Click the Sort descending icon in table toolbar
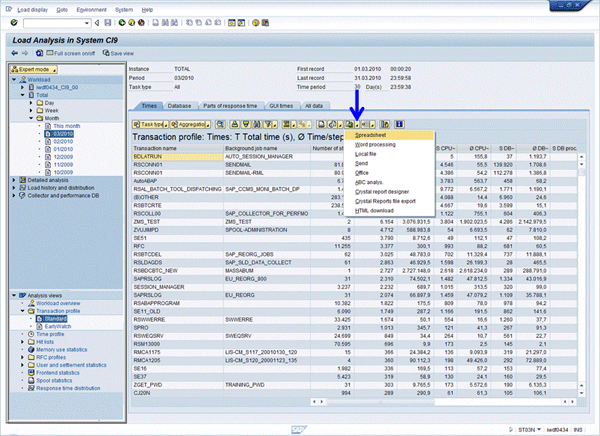 (x=246, y=124)
